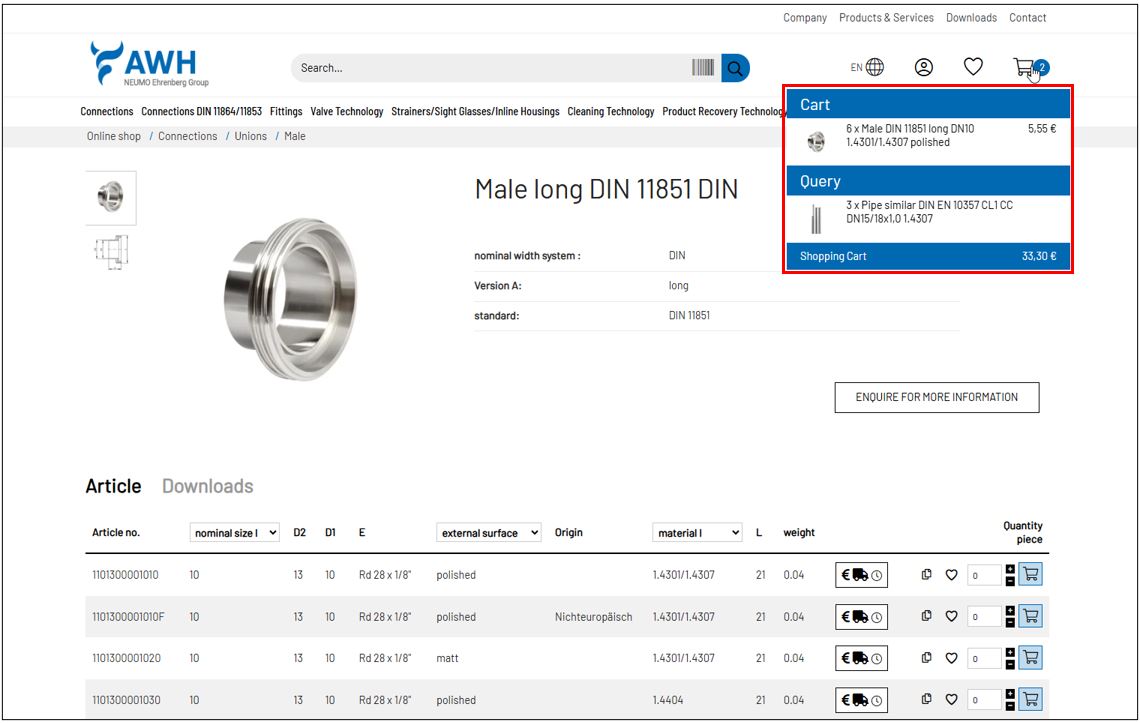Select the technical drawing thumbnail
1140x723 pixels.
click(110, 253)
